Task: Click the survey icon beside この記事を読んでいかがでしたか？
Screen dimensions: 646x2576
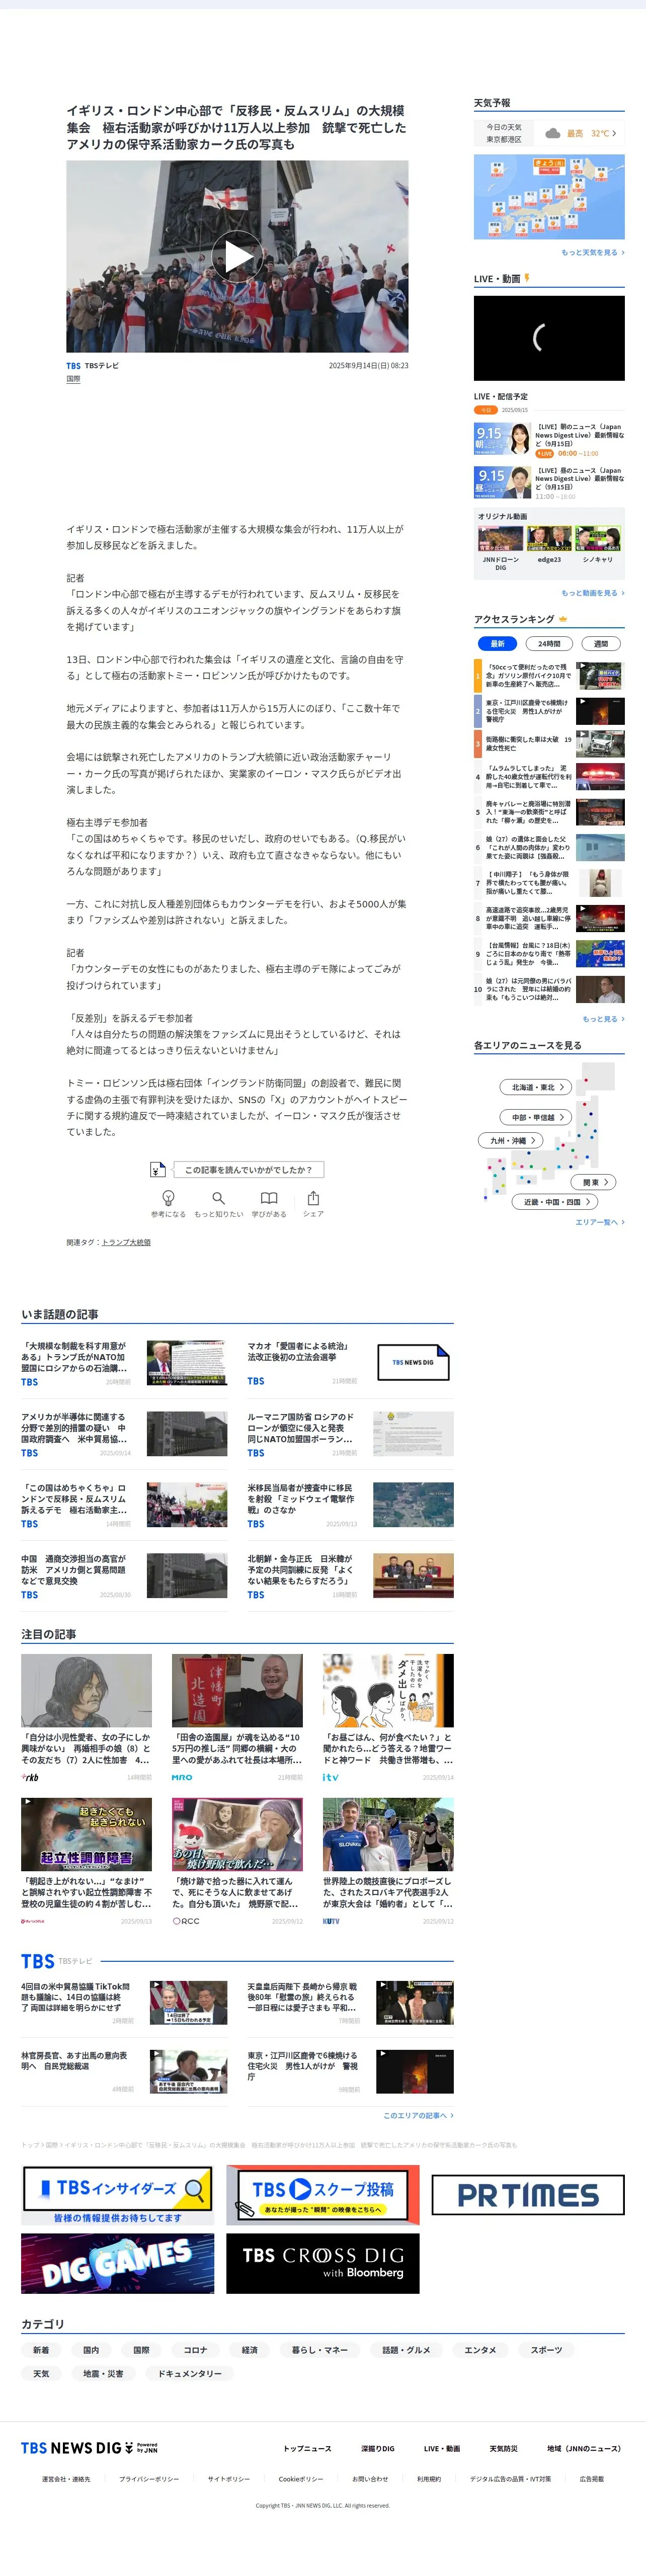Action: [157, 1169]
